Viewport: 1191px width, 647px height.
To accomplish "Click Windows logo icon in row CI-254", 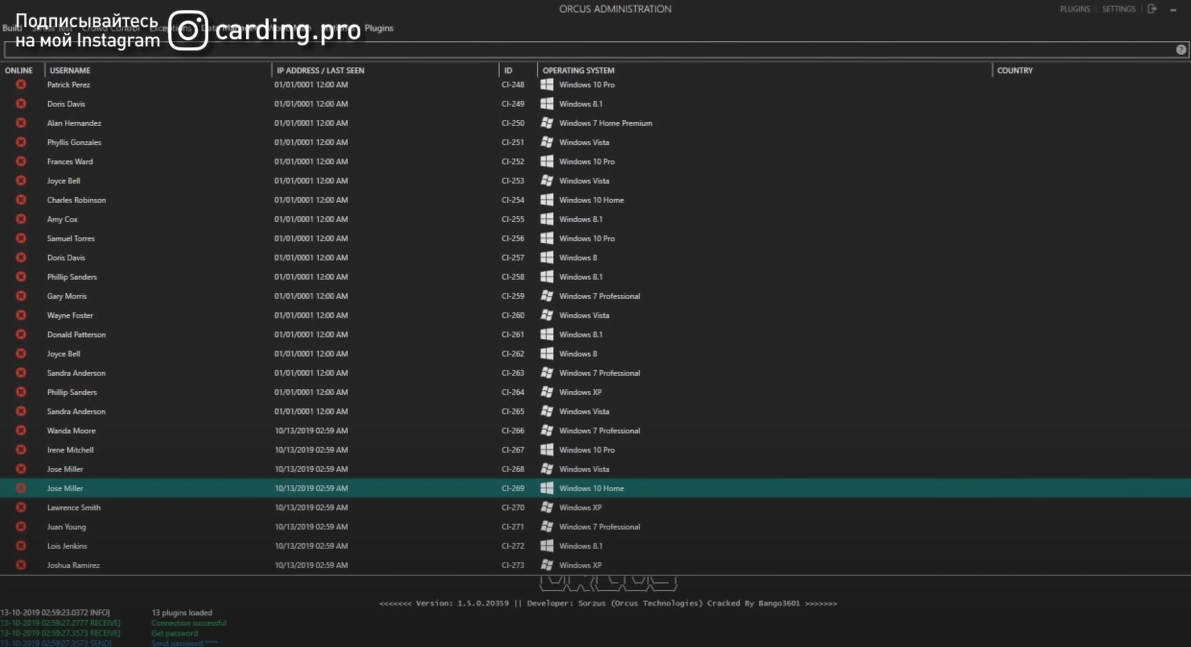I will [547, 200].
